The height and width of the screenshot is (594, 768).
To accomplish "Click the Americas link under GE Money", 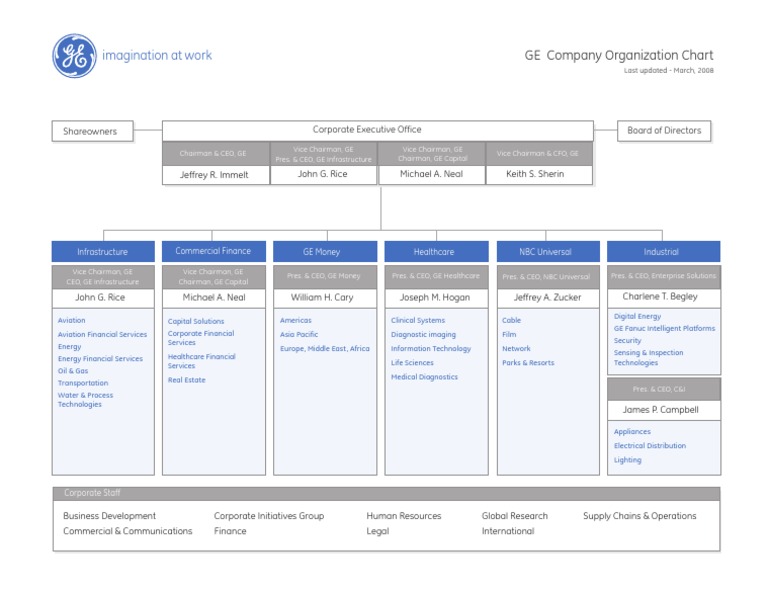I will [x=296, y=320].
